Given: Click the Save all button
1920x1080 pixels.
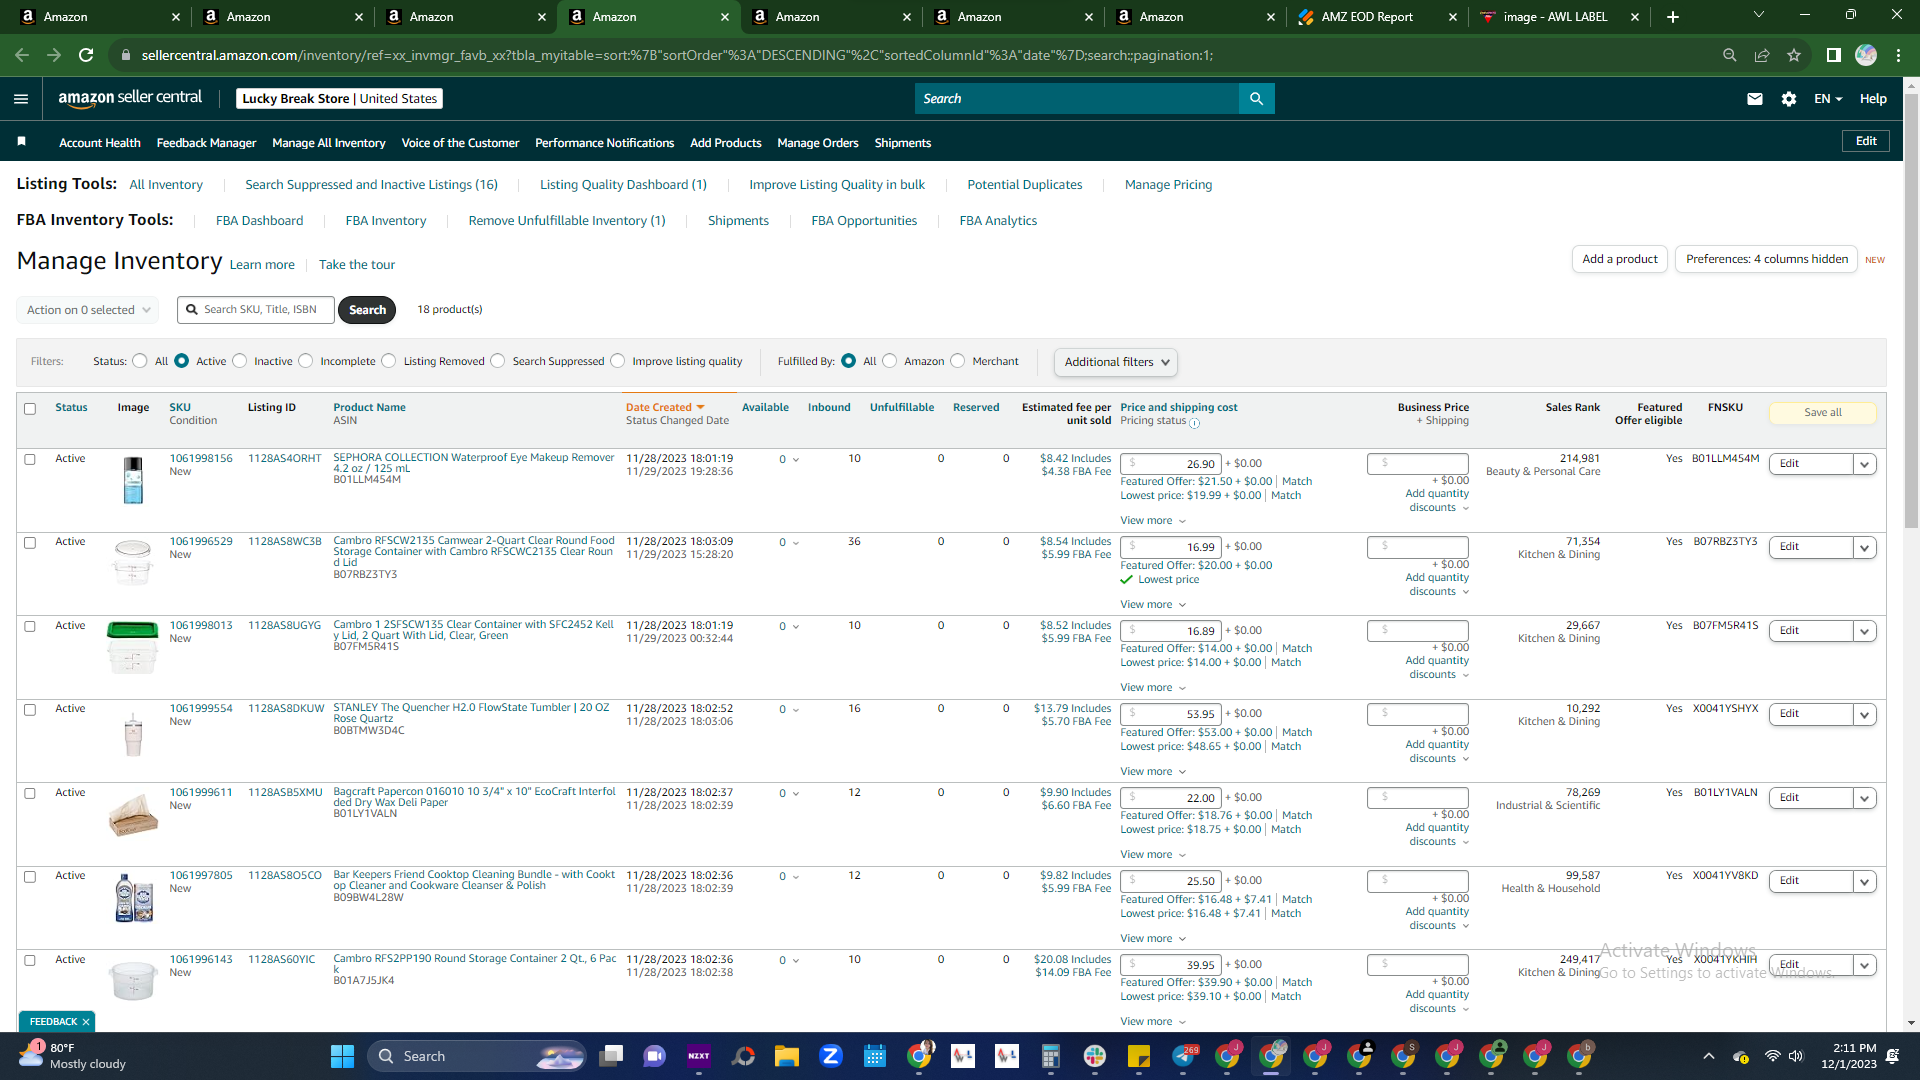Looking at the screenshot, I should [x=1823, y=413].
